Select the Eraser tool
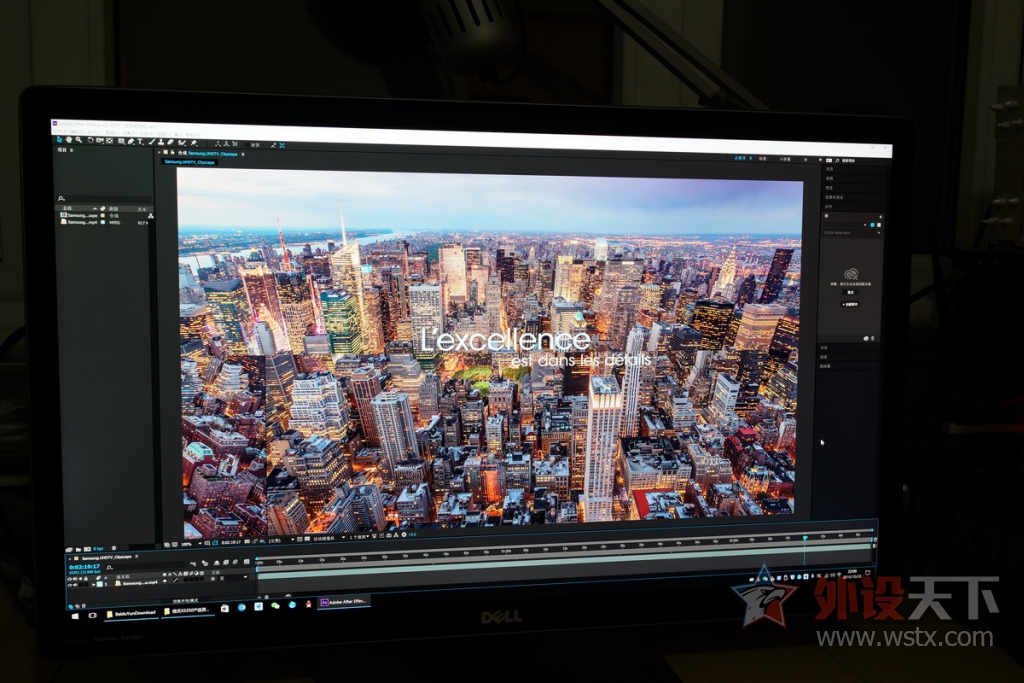The width and height of the screenshot is (1024, 683). click(x=170, y=142)
